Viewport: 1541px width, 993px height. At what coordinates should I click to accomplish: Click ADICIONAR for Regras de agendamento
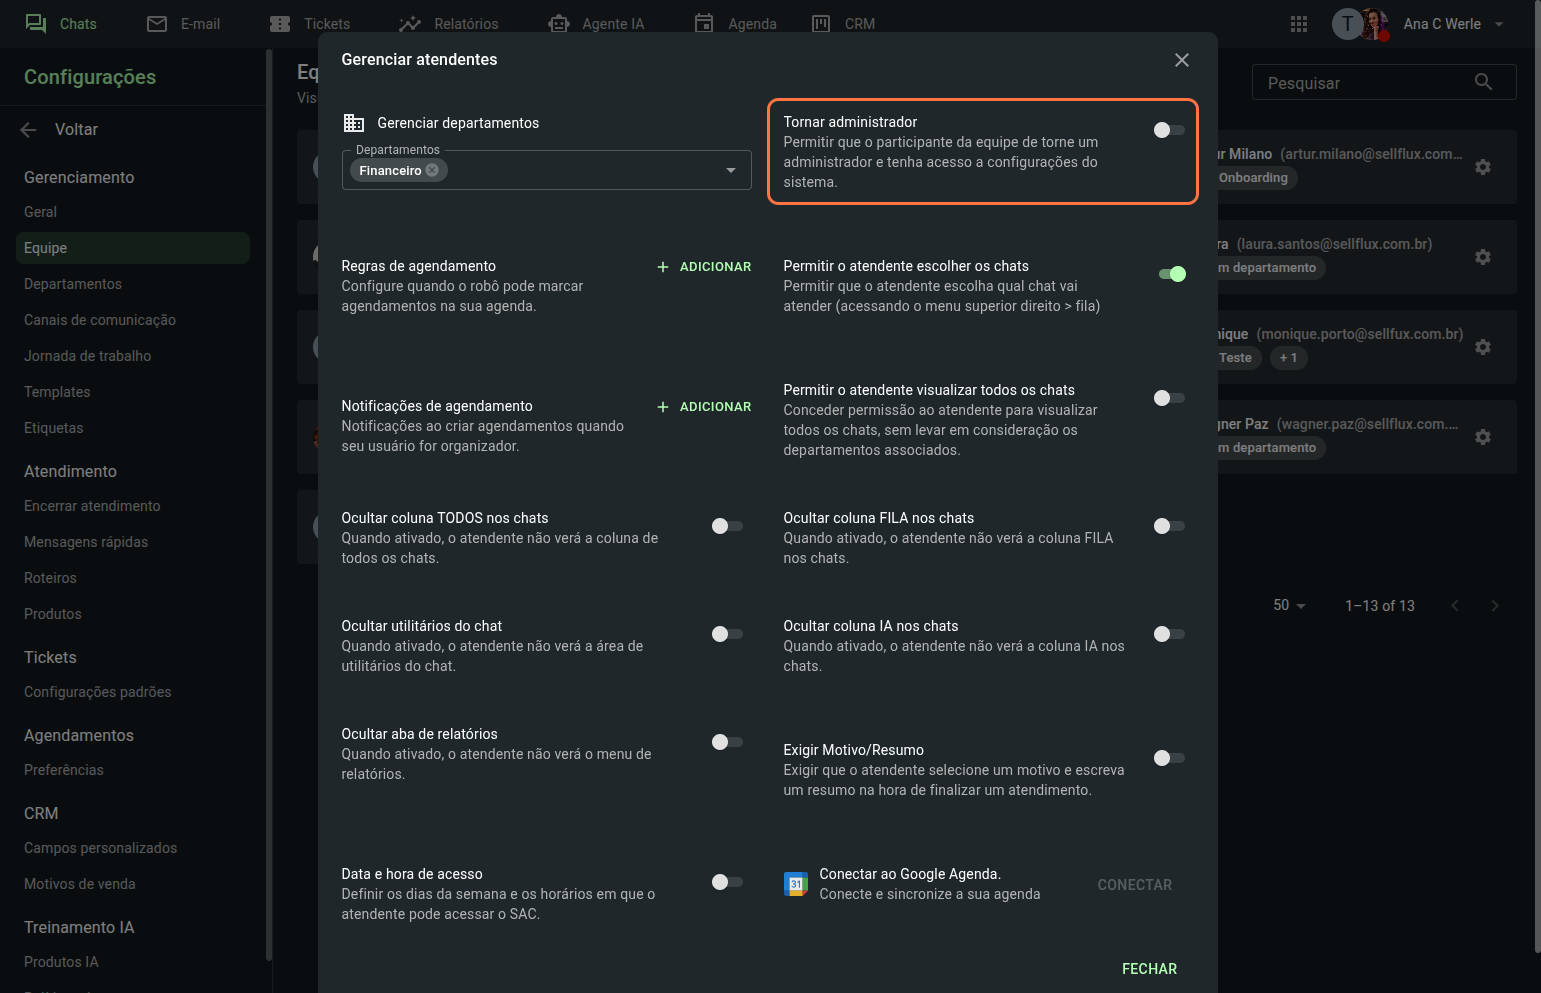coord(704,267)
